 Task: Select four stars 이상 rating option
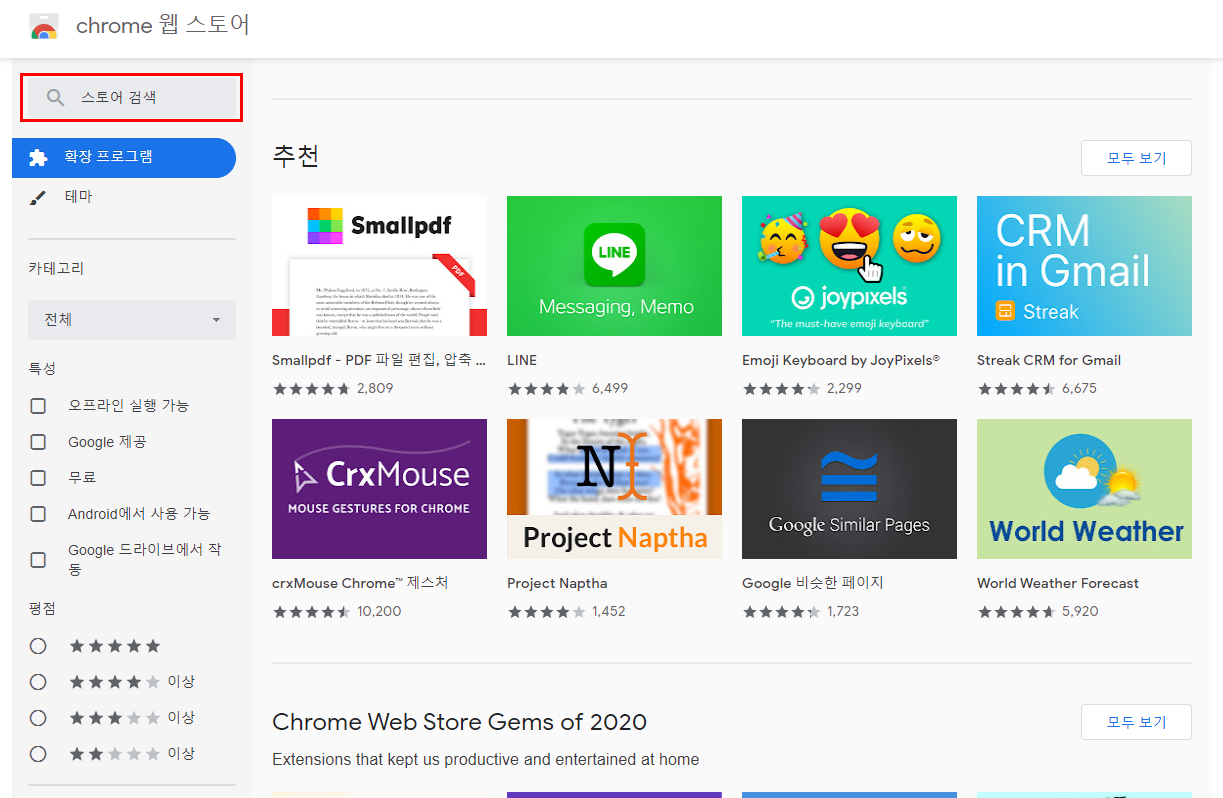click(38, 682)
